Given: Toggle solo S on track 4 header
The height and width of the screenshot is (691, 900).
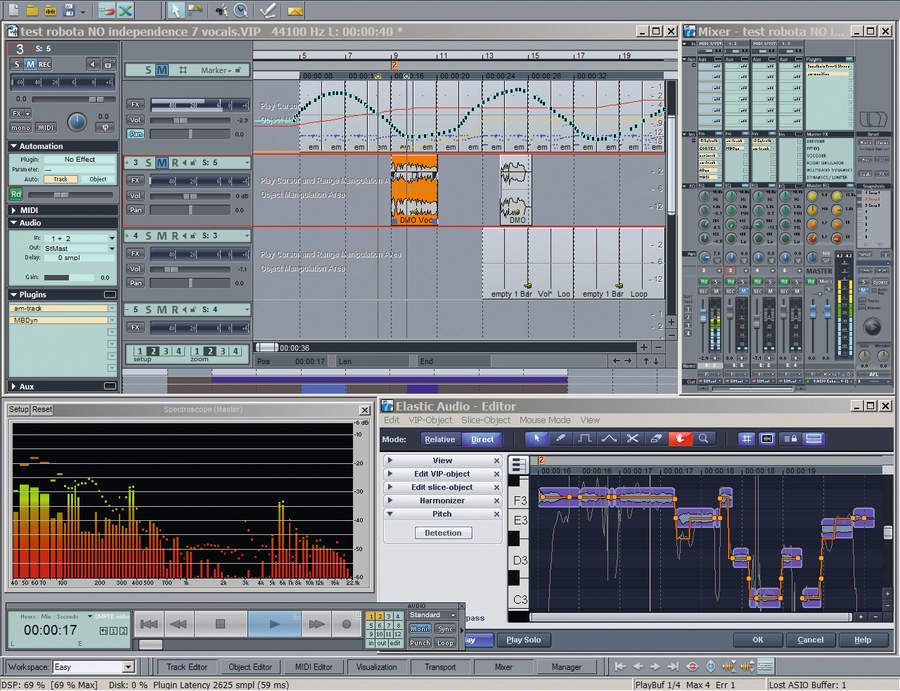Looking at the screenshot, I should [x=148, y=236].
